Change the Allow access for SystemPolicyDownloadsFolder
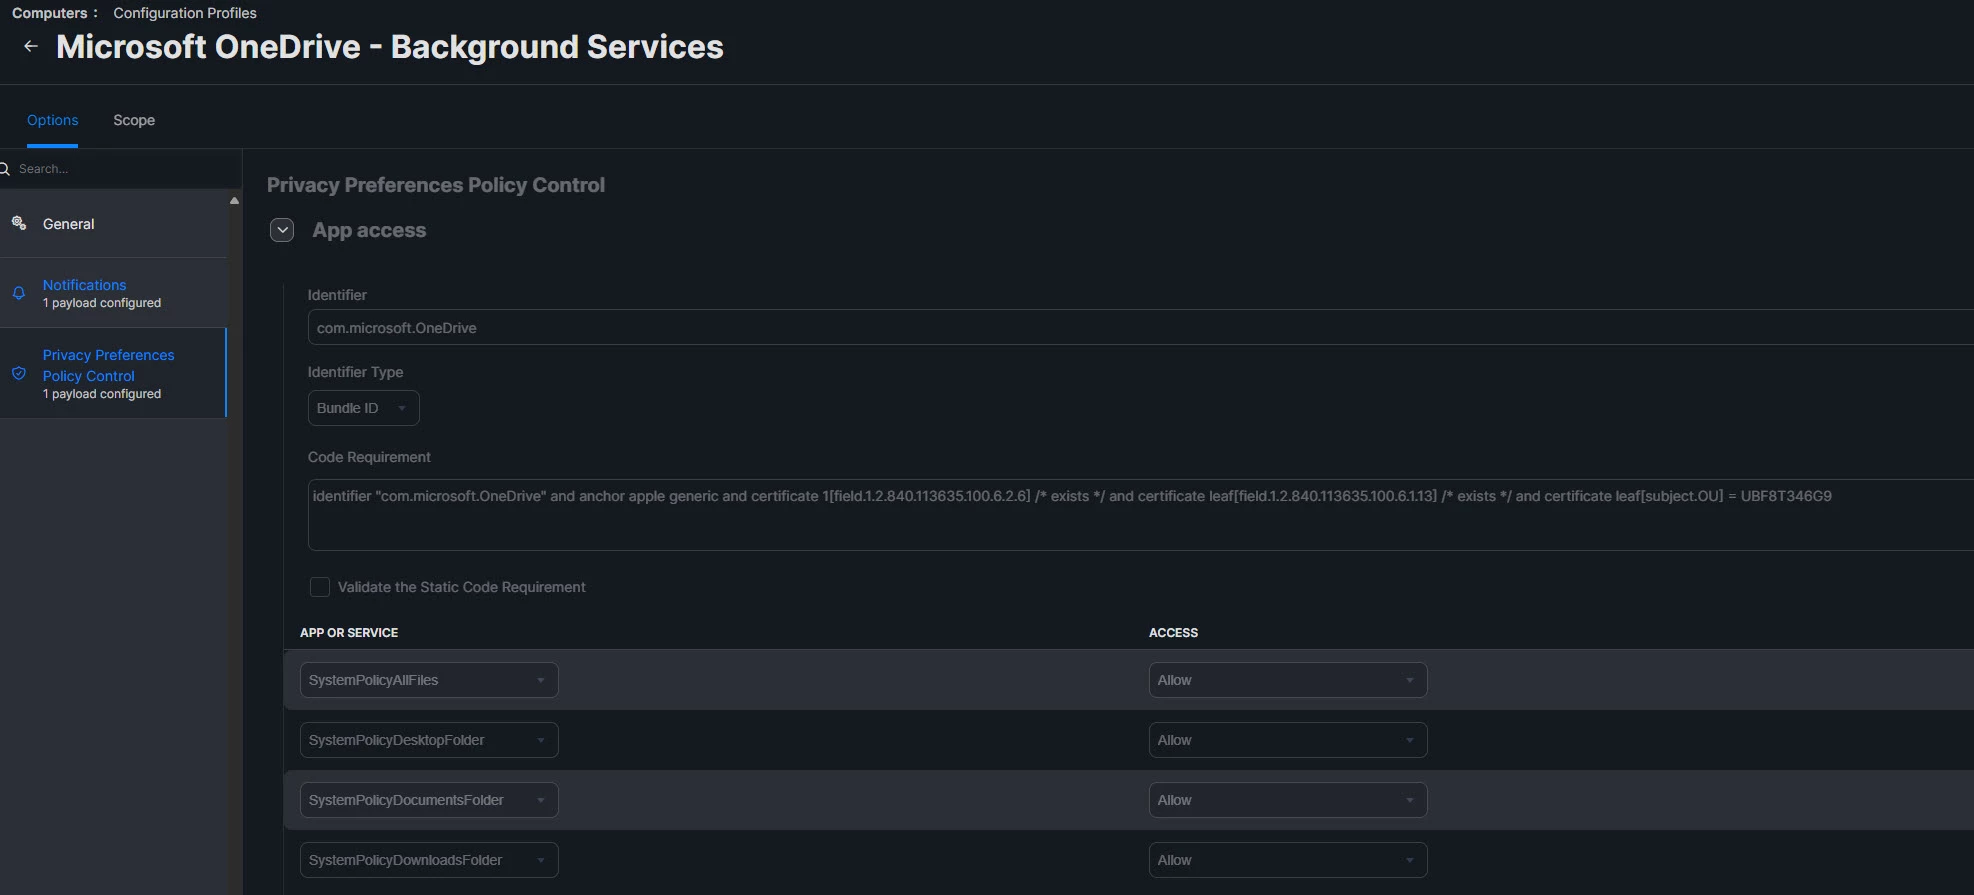The width and height of the screenshot is (1974, 895). tap(1287, 860)
